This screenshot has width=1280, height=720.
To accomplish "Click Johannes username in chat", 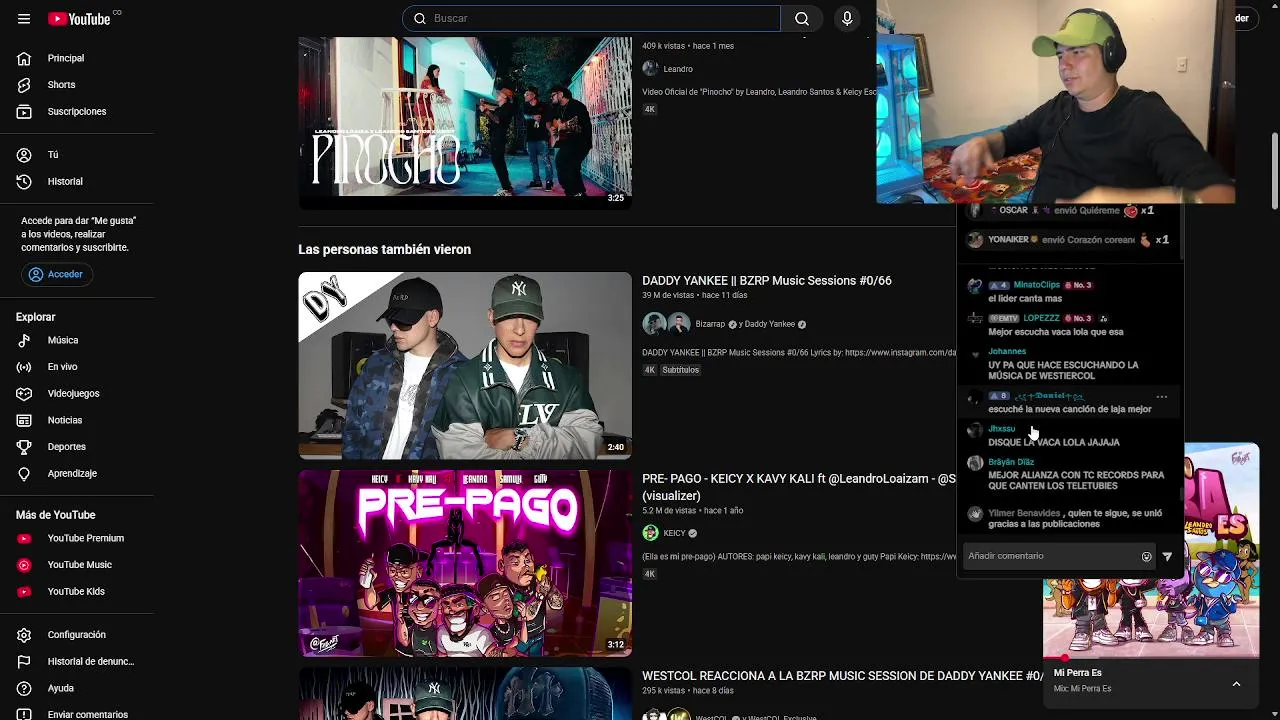I will [1007, 351].
